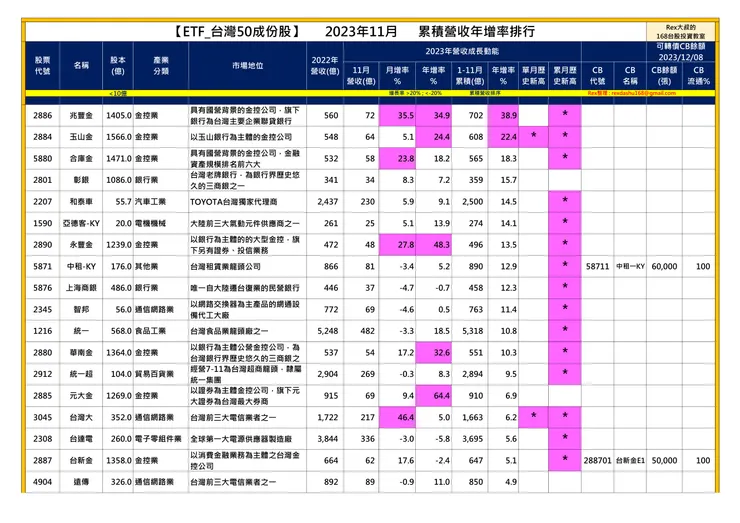Click the CB流通% column header
Image resolution: width=740 pixels, height=523 pixels.
(x=698, y=76)
